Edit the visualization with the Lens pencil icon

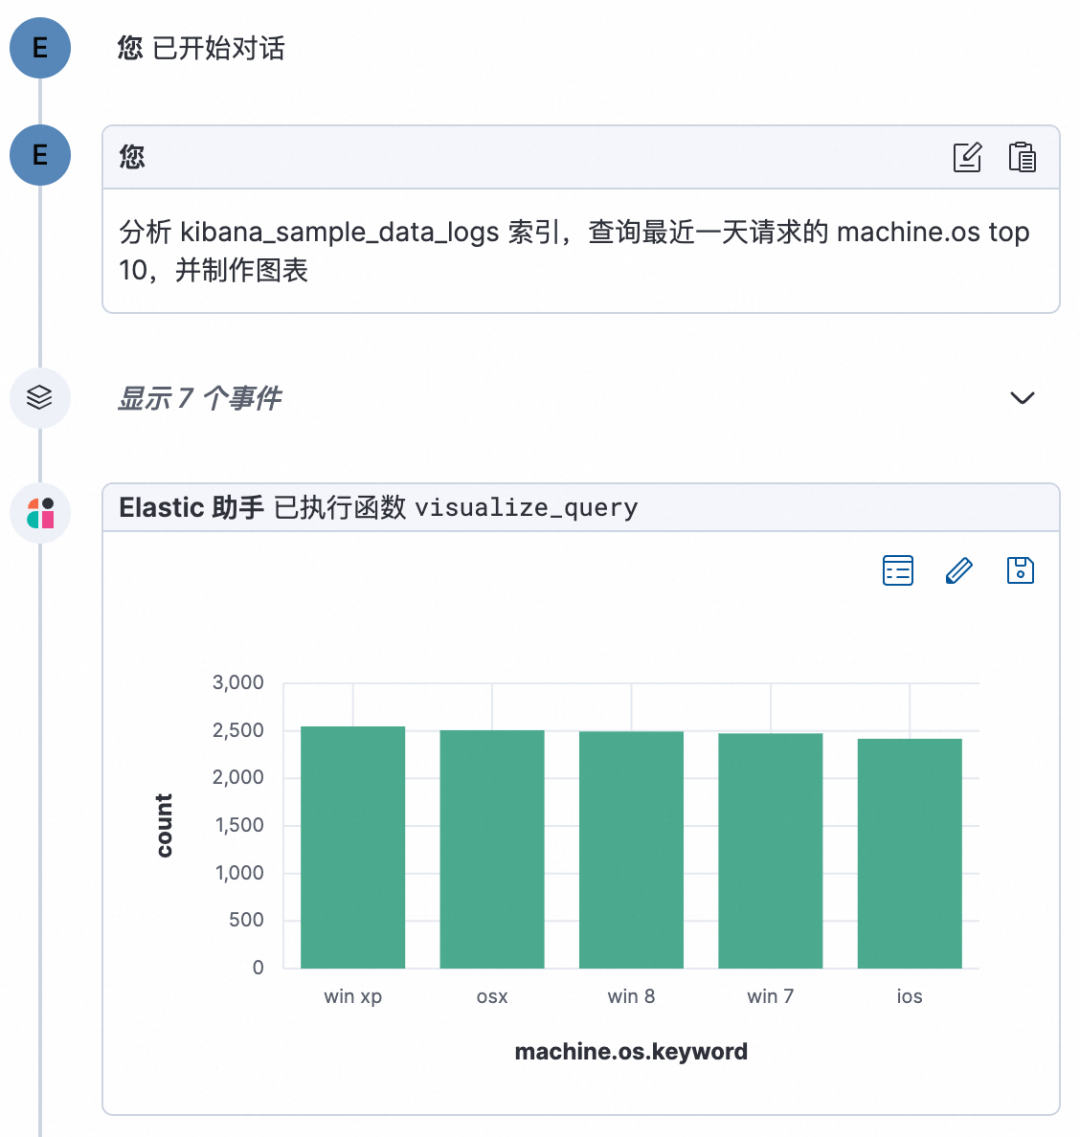tap(959, 570)
